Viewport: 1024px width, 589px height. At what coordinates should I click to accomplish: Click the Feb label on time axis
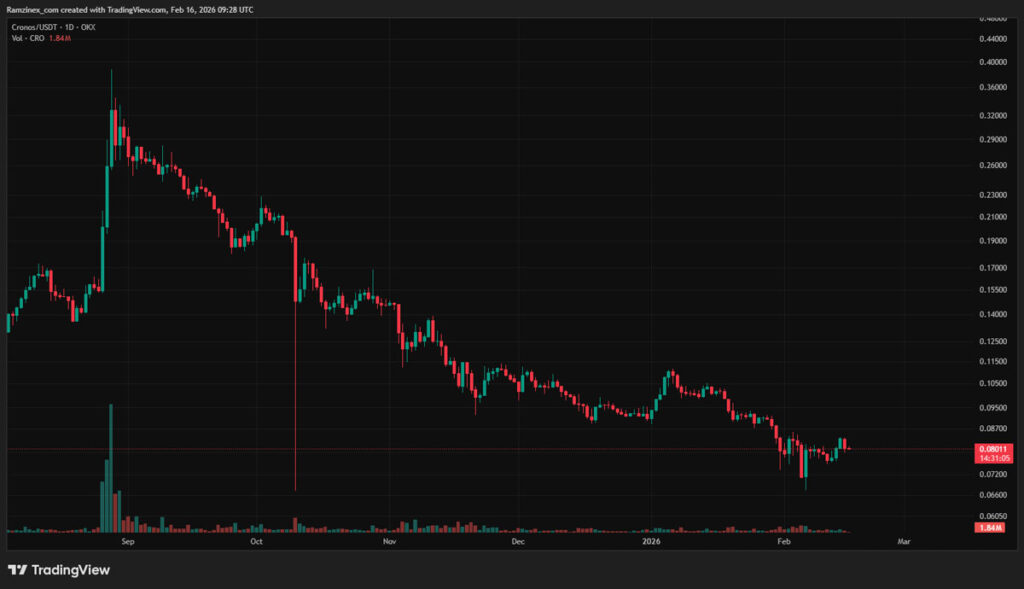783,541
